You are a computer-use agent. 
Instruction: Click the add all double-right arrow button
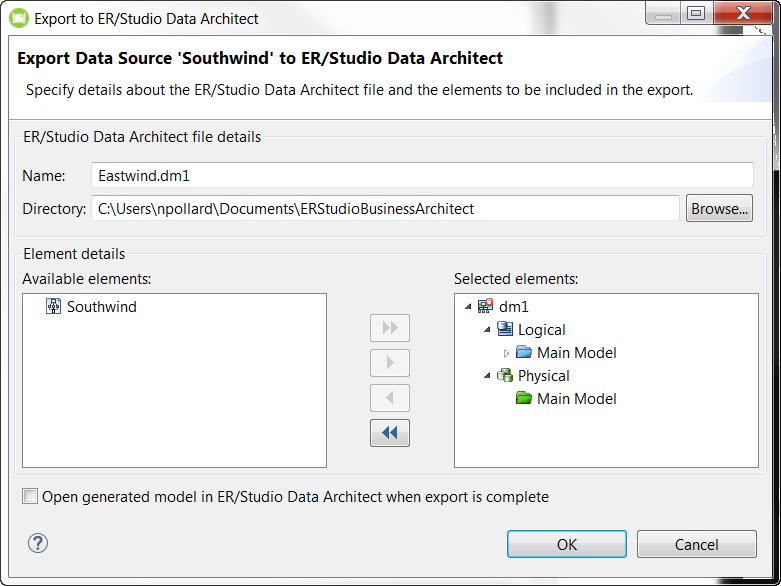pyautogui.click(x=390, y=328)
